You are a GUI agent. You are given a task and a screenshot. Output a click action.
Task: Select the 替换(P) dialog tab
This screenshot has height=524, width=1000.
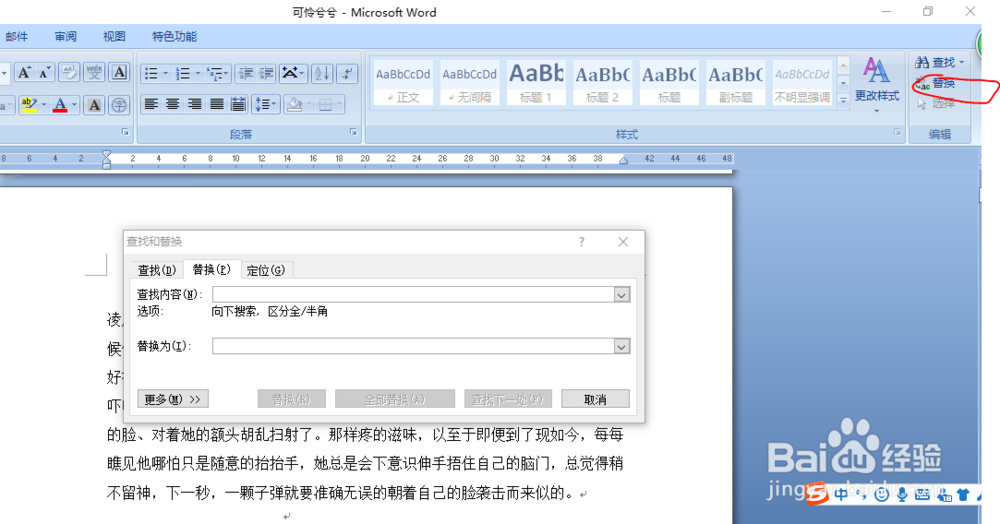(212, 269)
